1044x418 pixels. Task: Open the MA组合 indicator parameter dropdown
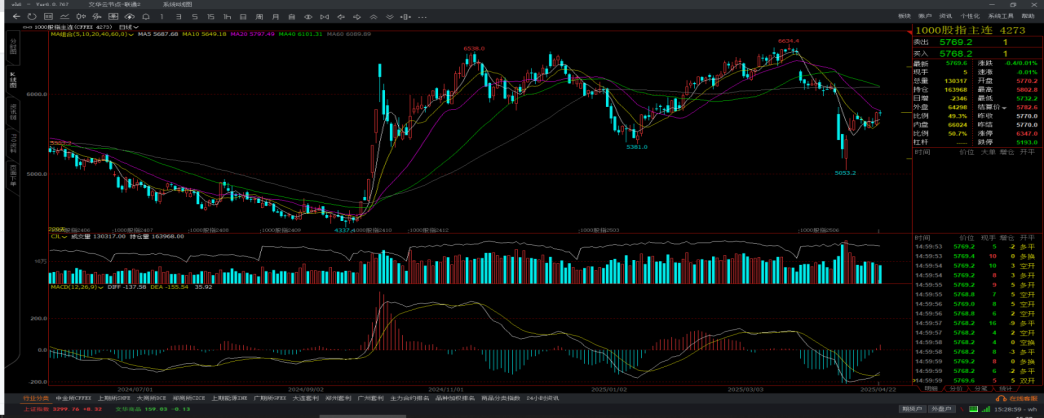[130, 35]
